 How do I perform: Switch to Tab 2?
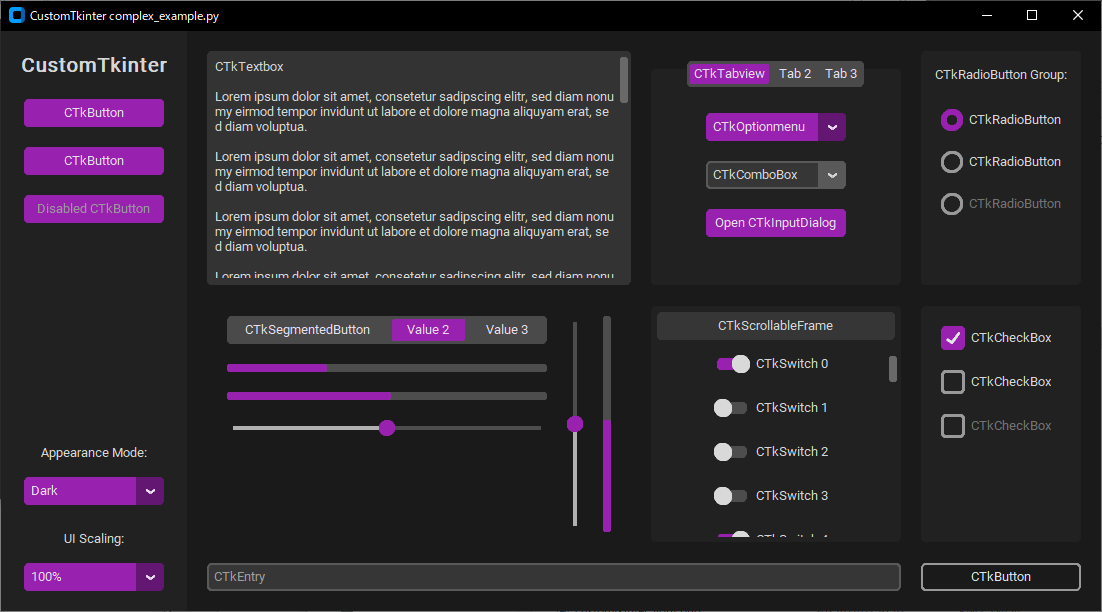click(x=795, y=74)
